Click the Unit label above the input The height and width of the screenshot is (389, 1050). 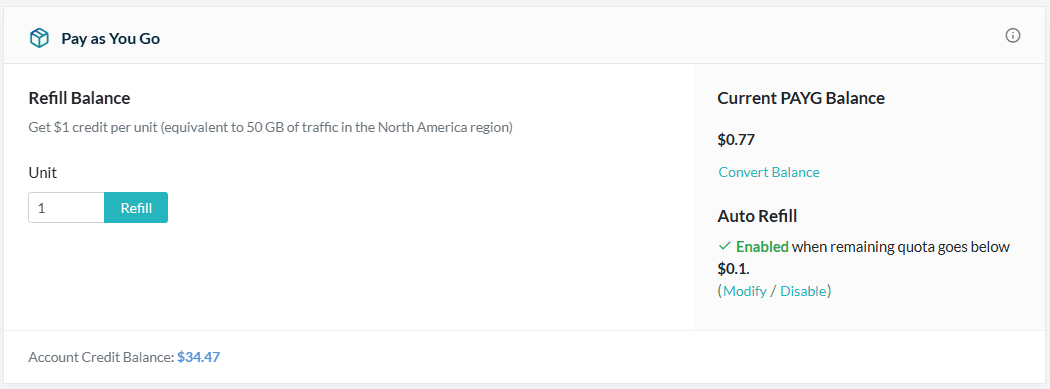[43, 173]
